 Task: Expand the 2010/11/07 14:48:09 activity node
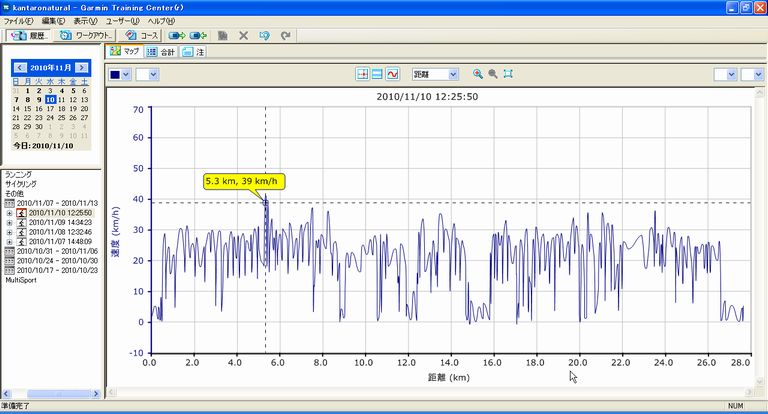point(9,242)
